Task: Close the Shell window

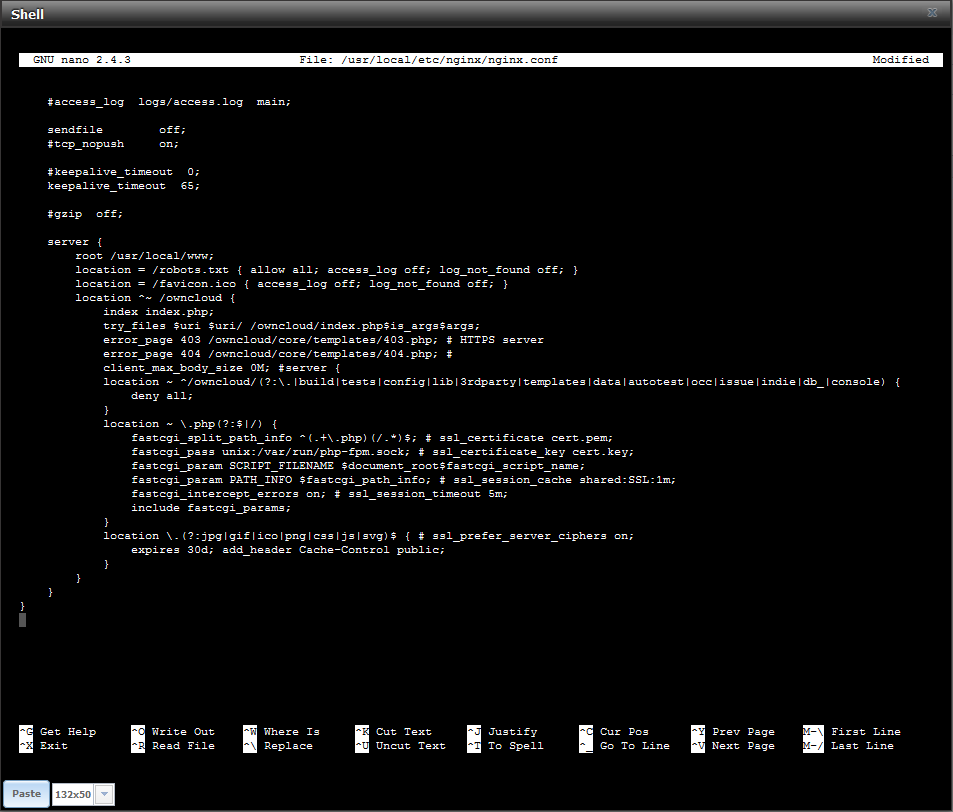Action: [x=932, y=13]
